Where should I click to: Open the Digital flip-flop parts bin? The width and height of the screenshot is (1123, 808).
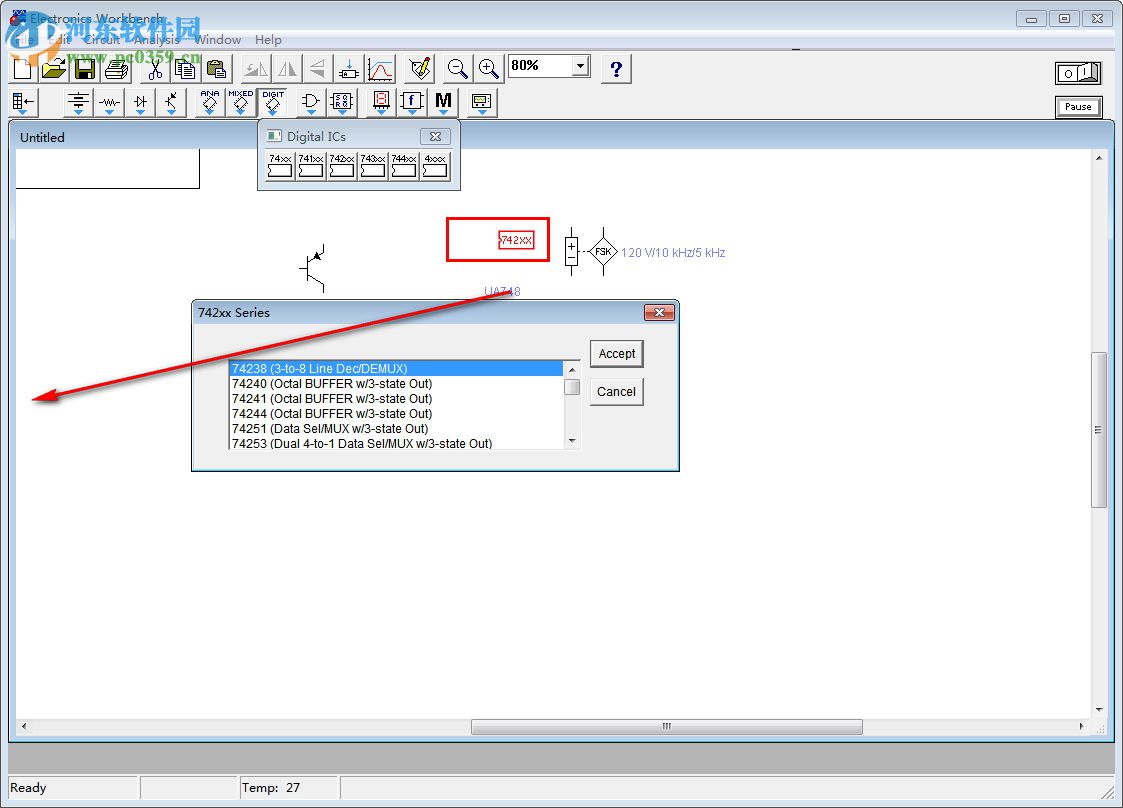point(342,102)
